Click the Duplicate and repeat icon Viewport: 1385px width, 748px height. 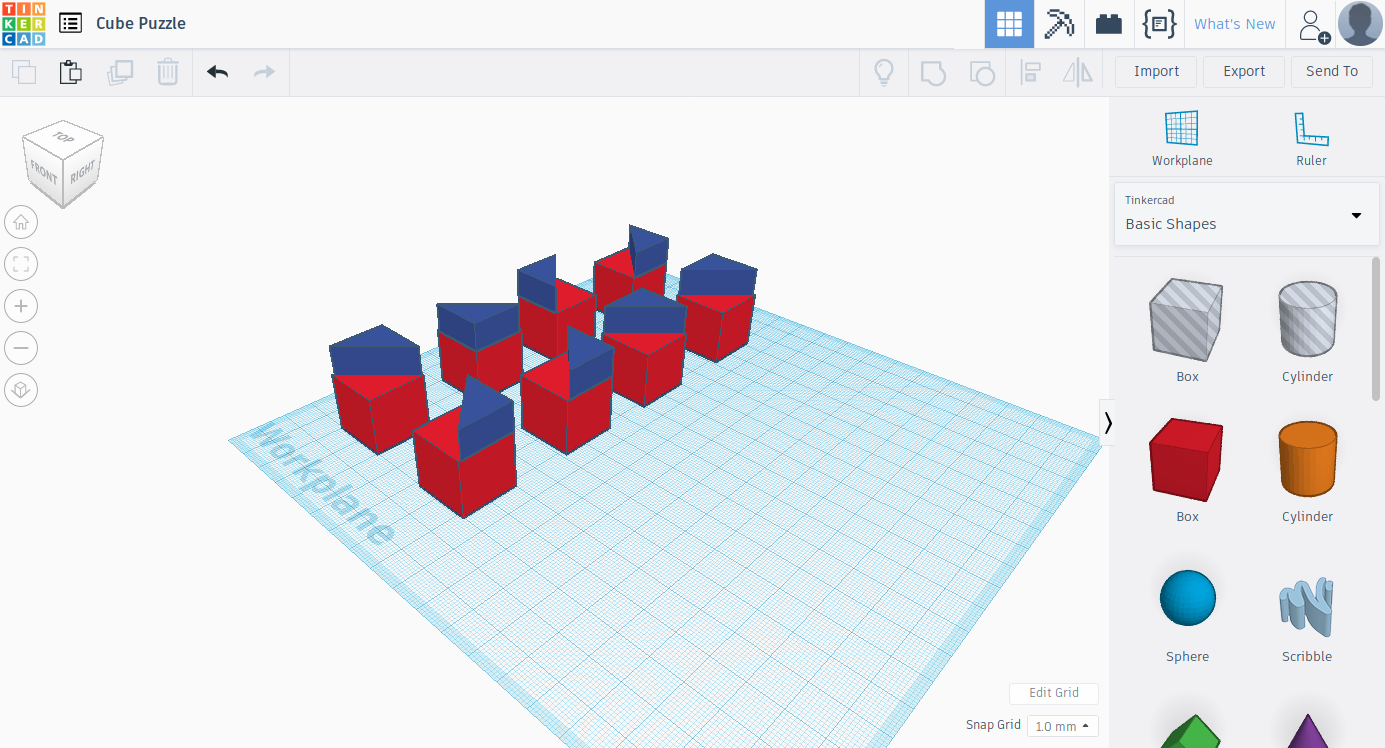[120, 72]
